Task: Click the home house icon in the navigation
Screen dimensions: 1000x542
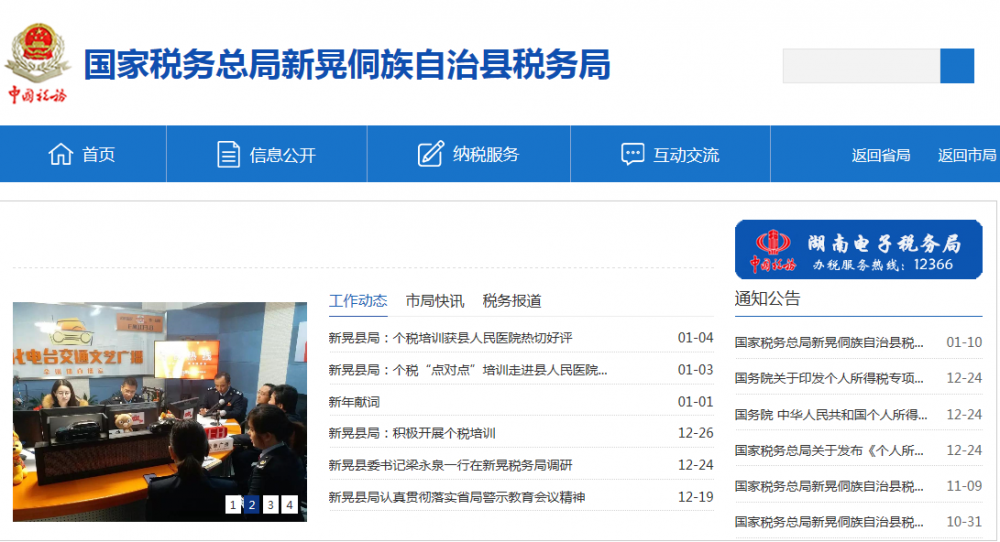Action: point(61,154)
